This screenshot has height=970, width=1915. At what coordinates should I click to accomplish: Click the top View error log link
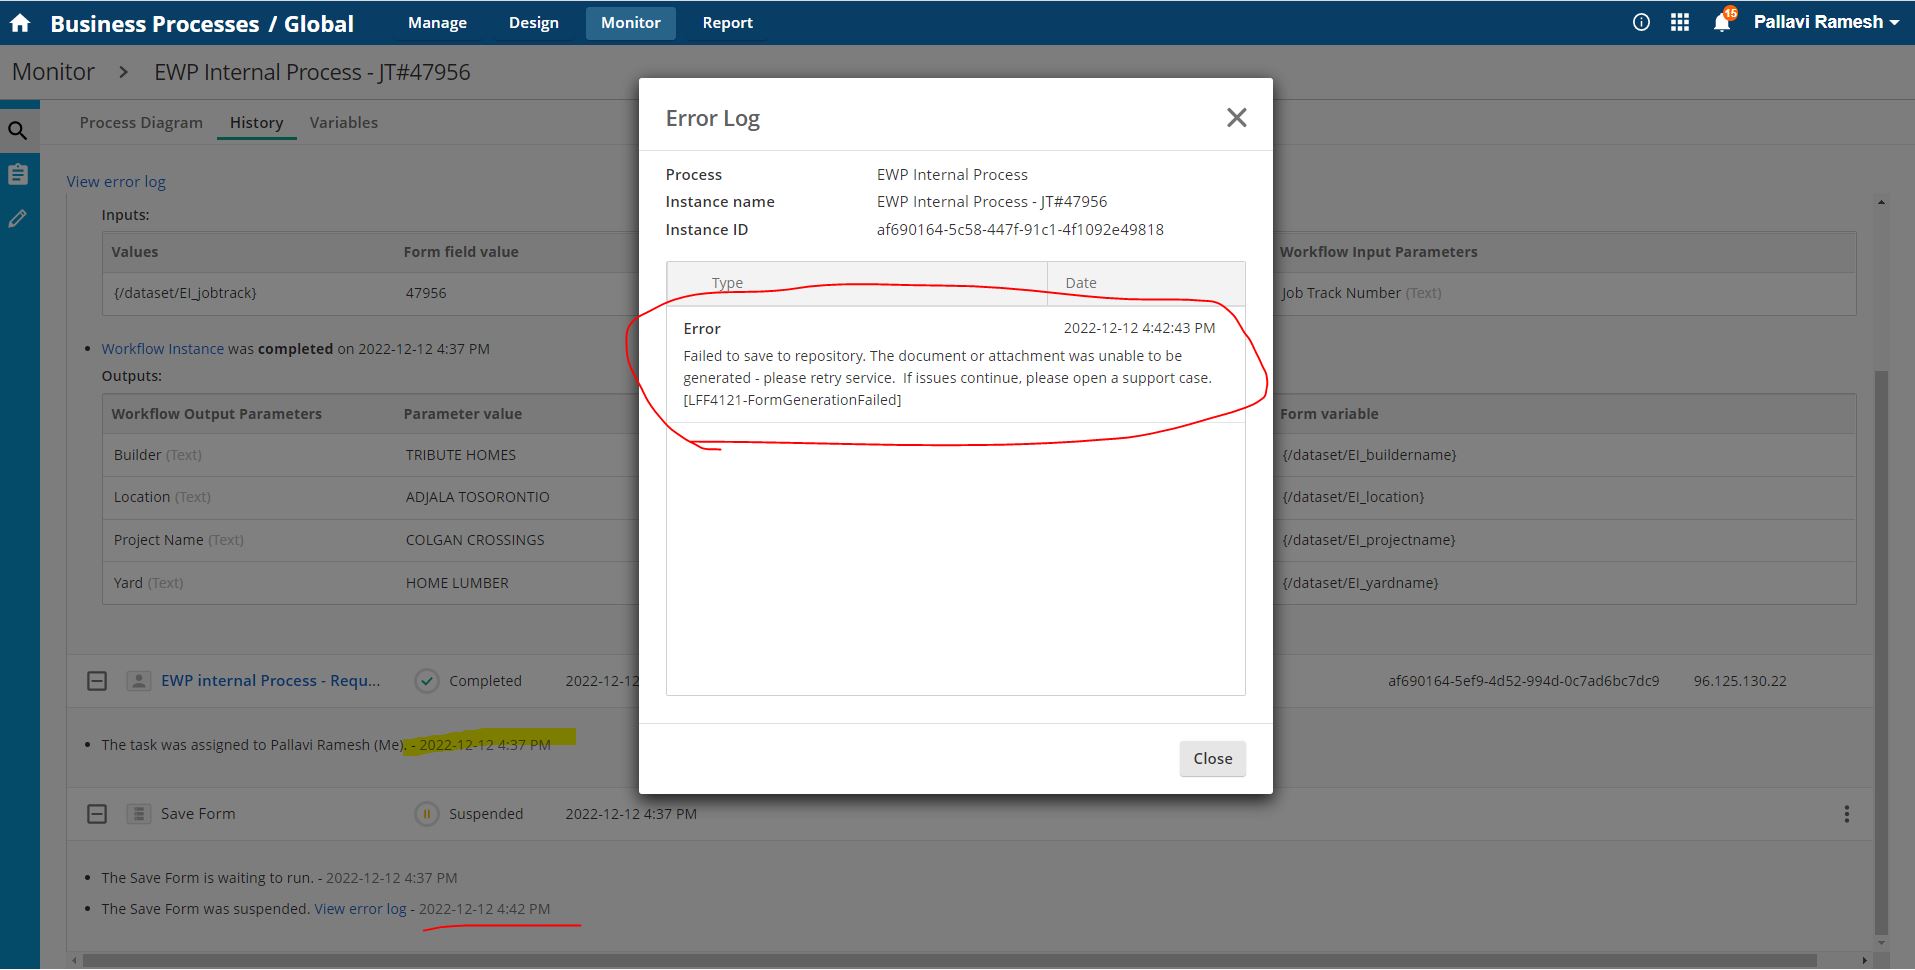[x=116, y=182]
